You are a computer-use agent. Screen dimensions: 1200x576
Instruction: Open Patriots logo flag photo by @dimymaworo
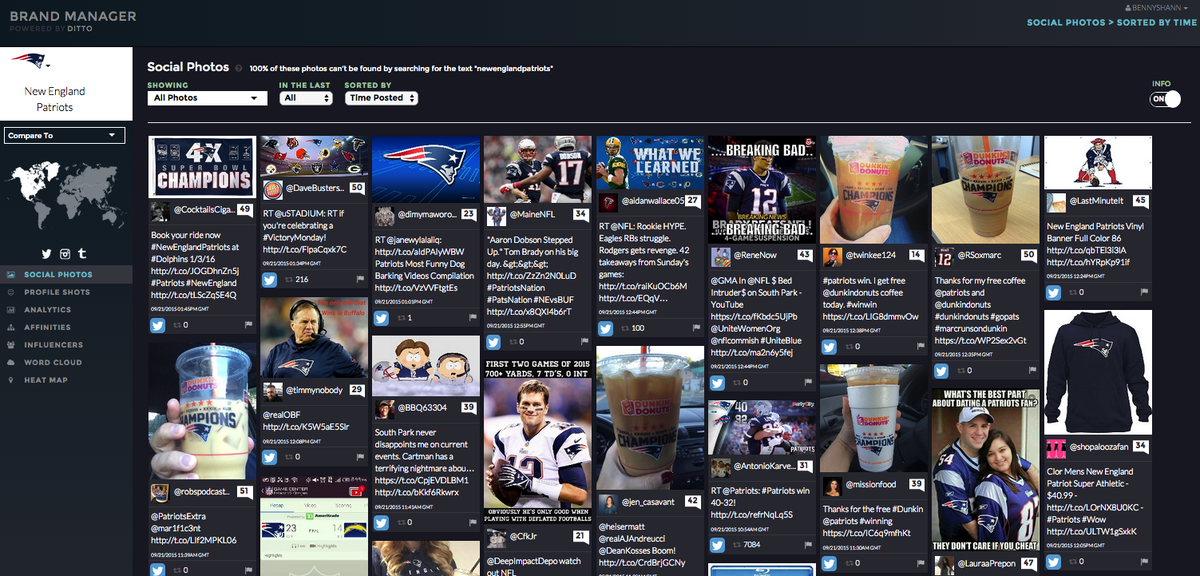pyautogui.click(x=426, y=170)
